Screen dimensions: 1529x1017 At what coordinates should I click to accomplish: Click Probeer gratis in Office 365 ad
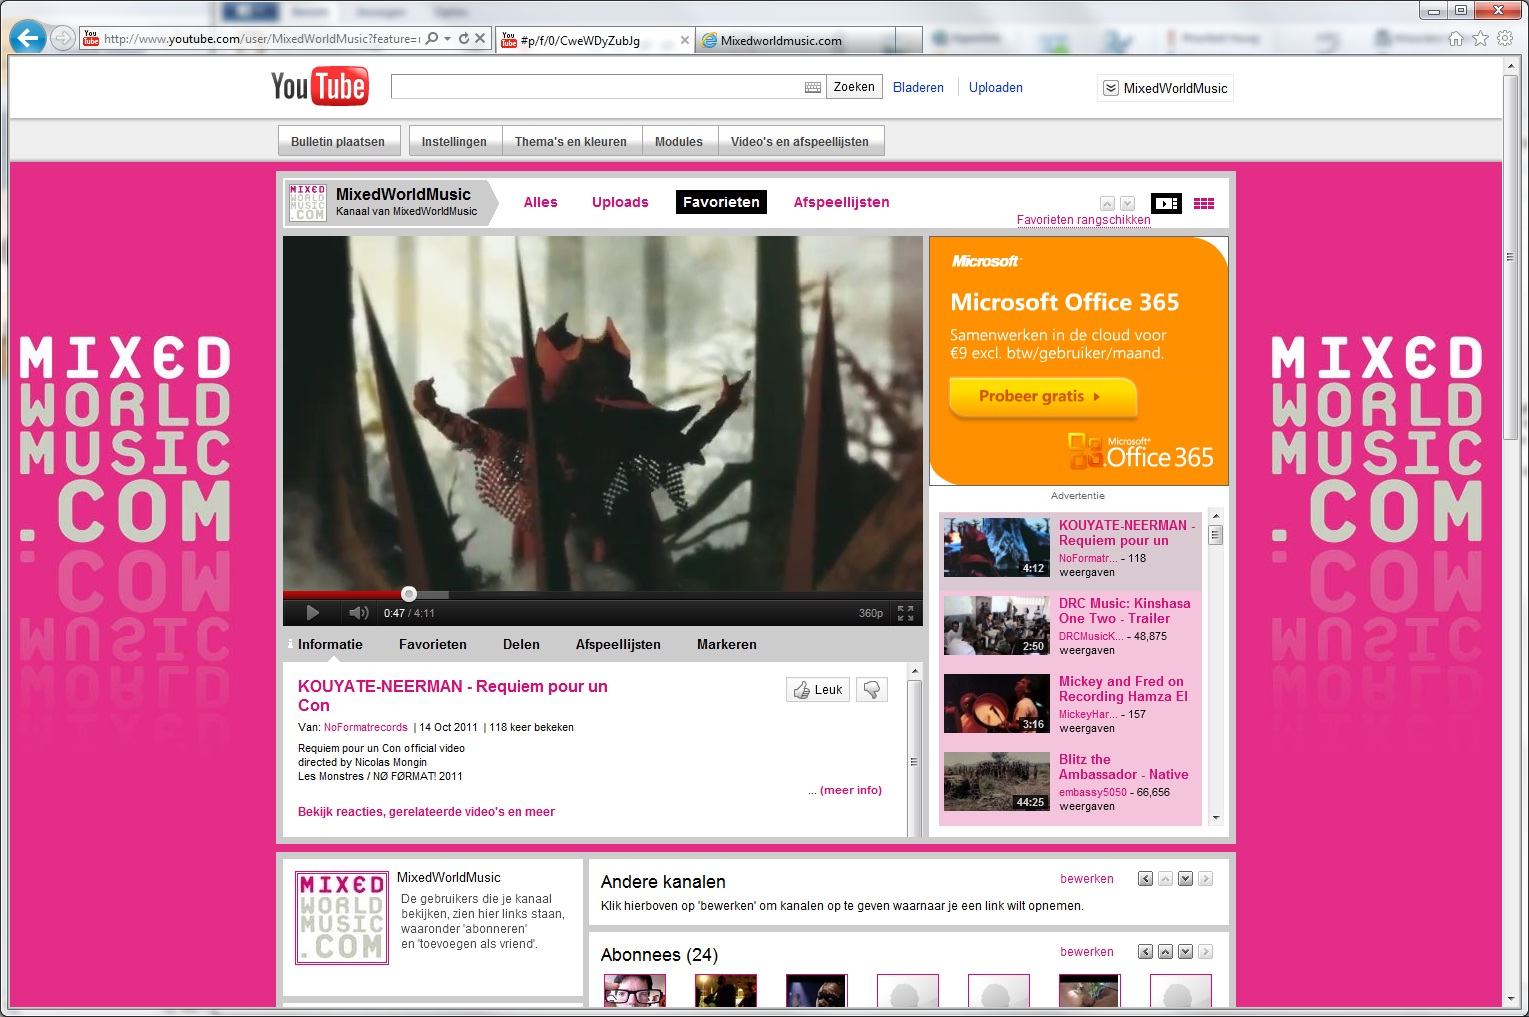1042,396
